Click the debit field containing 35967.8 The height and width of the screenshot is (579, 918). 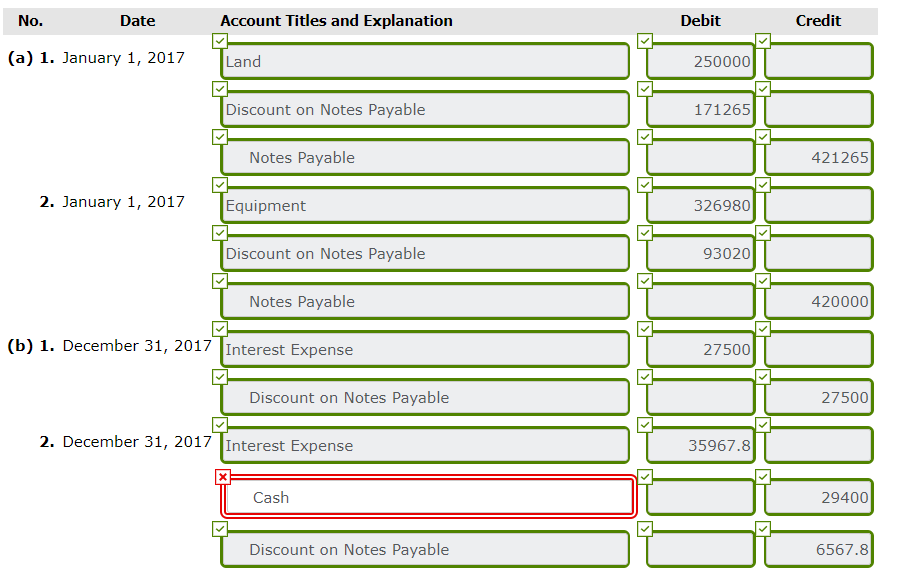tap(700, 445)
